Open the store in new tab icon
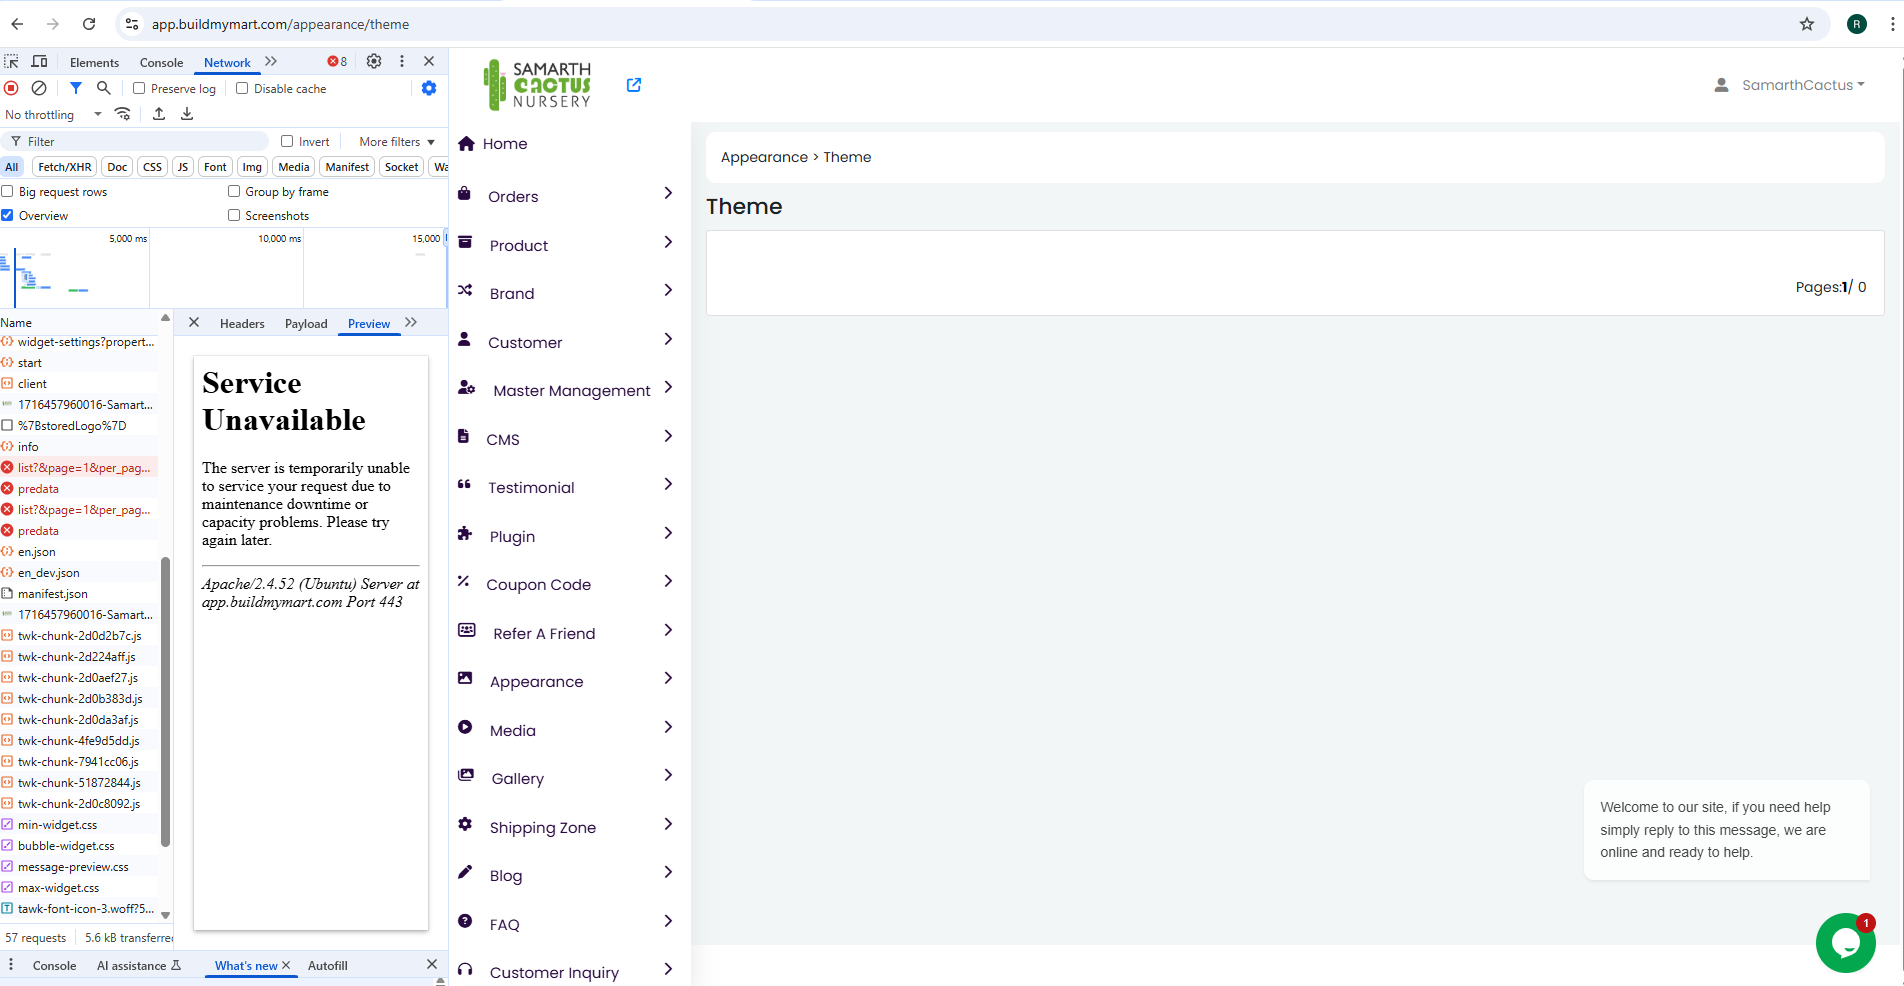This screenshot has height=986, width=1904. click(x=634, y=85)
